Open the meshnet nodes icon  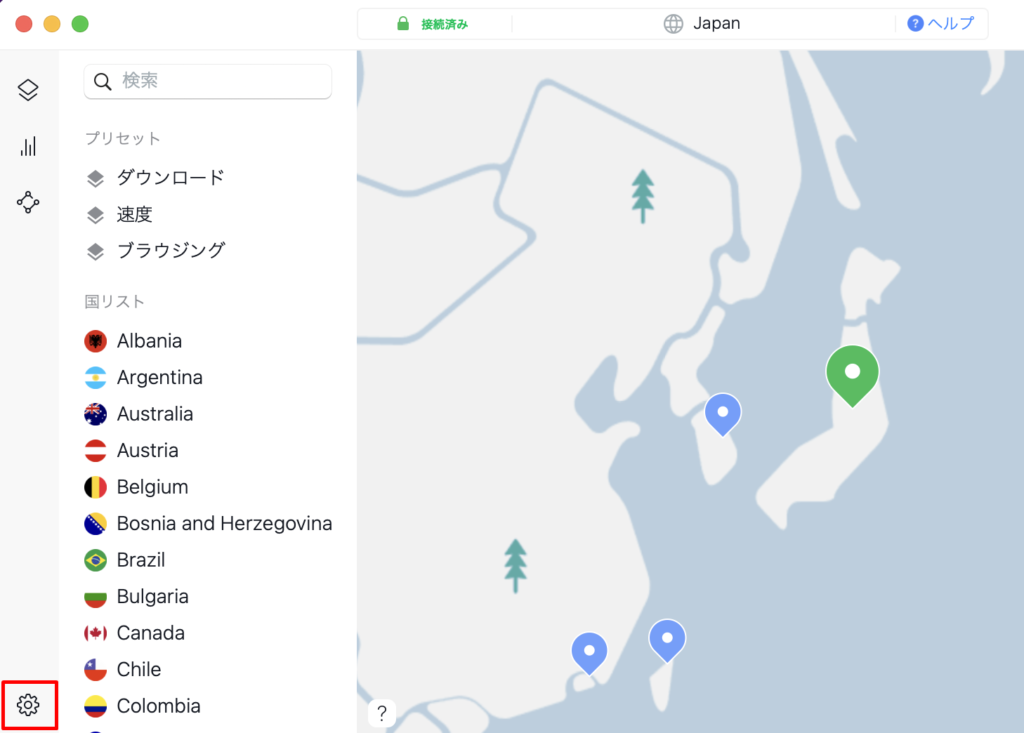pyautogui.click(x=28, y=203)
